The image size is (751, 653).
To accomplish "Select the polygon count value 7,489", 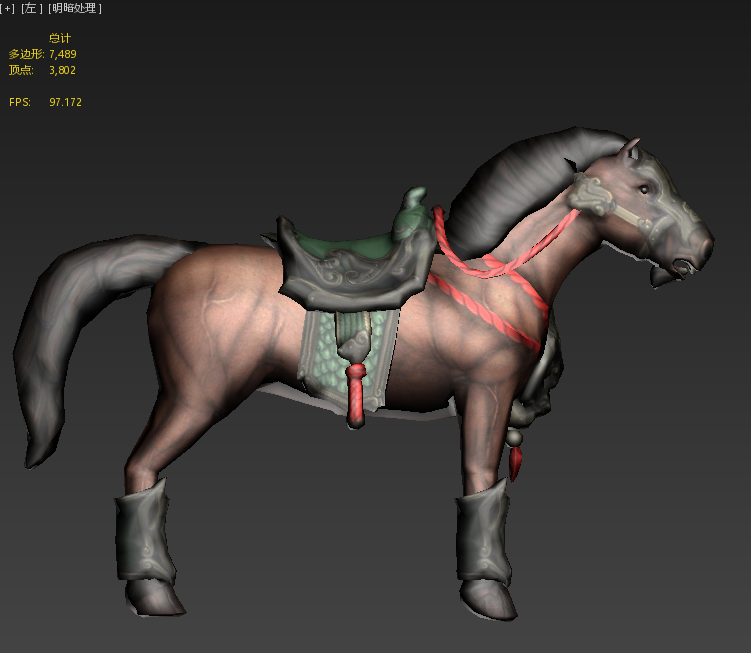I will 63,54.
